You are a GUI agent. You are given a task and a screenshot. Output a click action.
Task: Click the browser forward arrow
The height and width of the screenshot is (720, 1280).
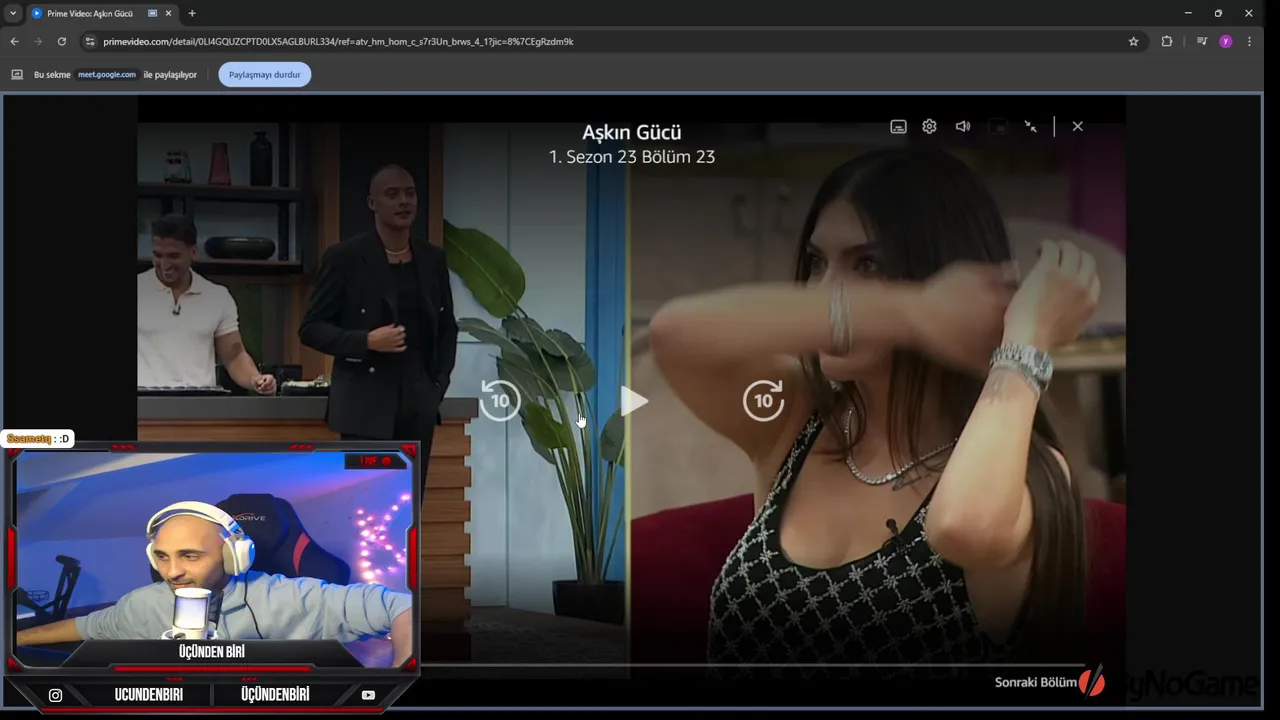click(38, 41)
